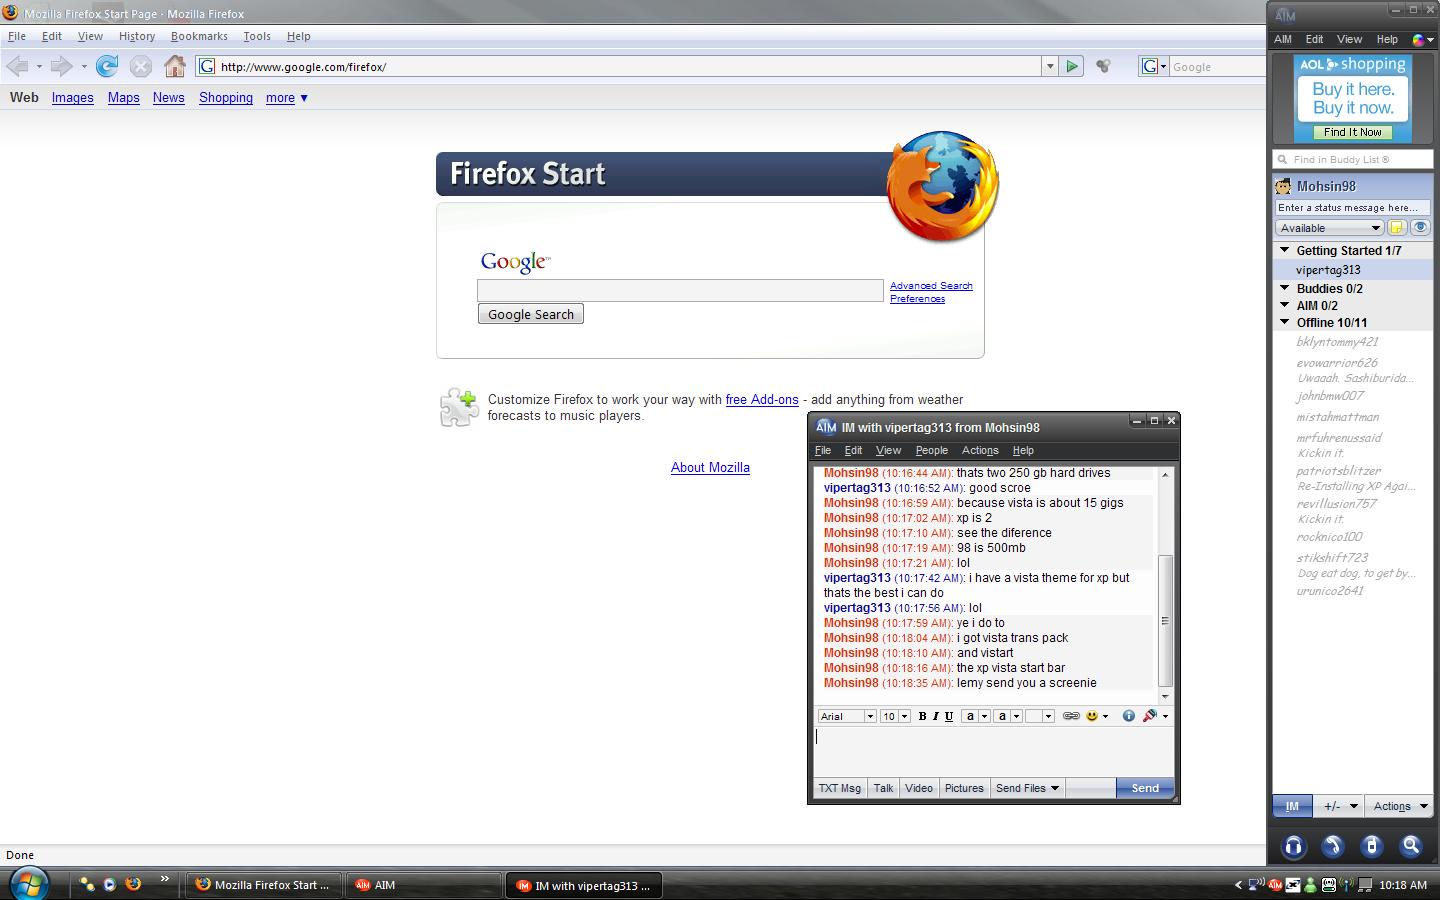Screen dimensions: 1440x900
Task: Collapse the Getting Started buddy group
Action: 1285,250
